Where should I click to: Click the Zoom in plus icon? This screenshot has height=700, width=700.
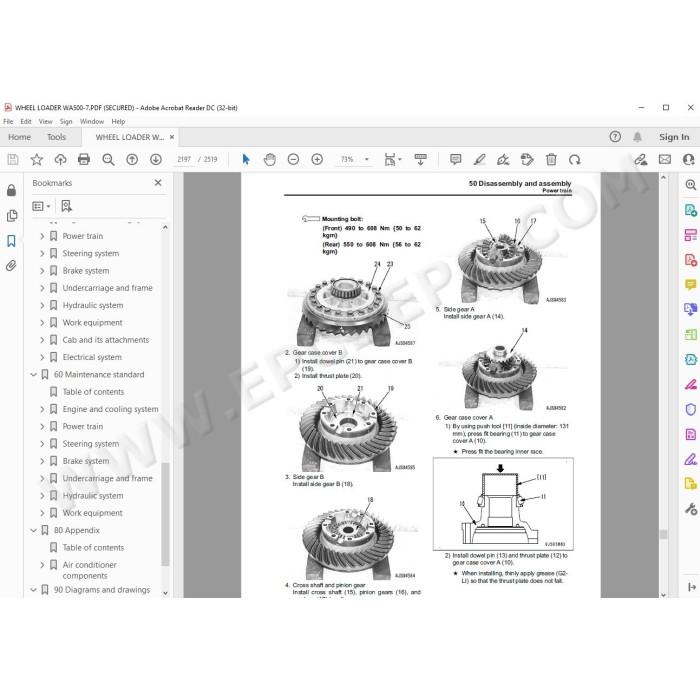(317, 159)
